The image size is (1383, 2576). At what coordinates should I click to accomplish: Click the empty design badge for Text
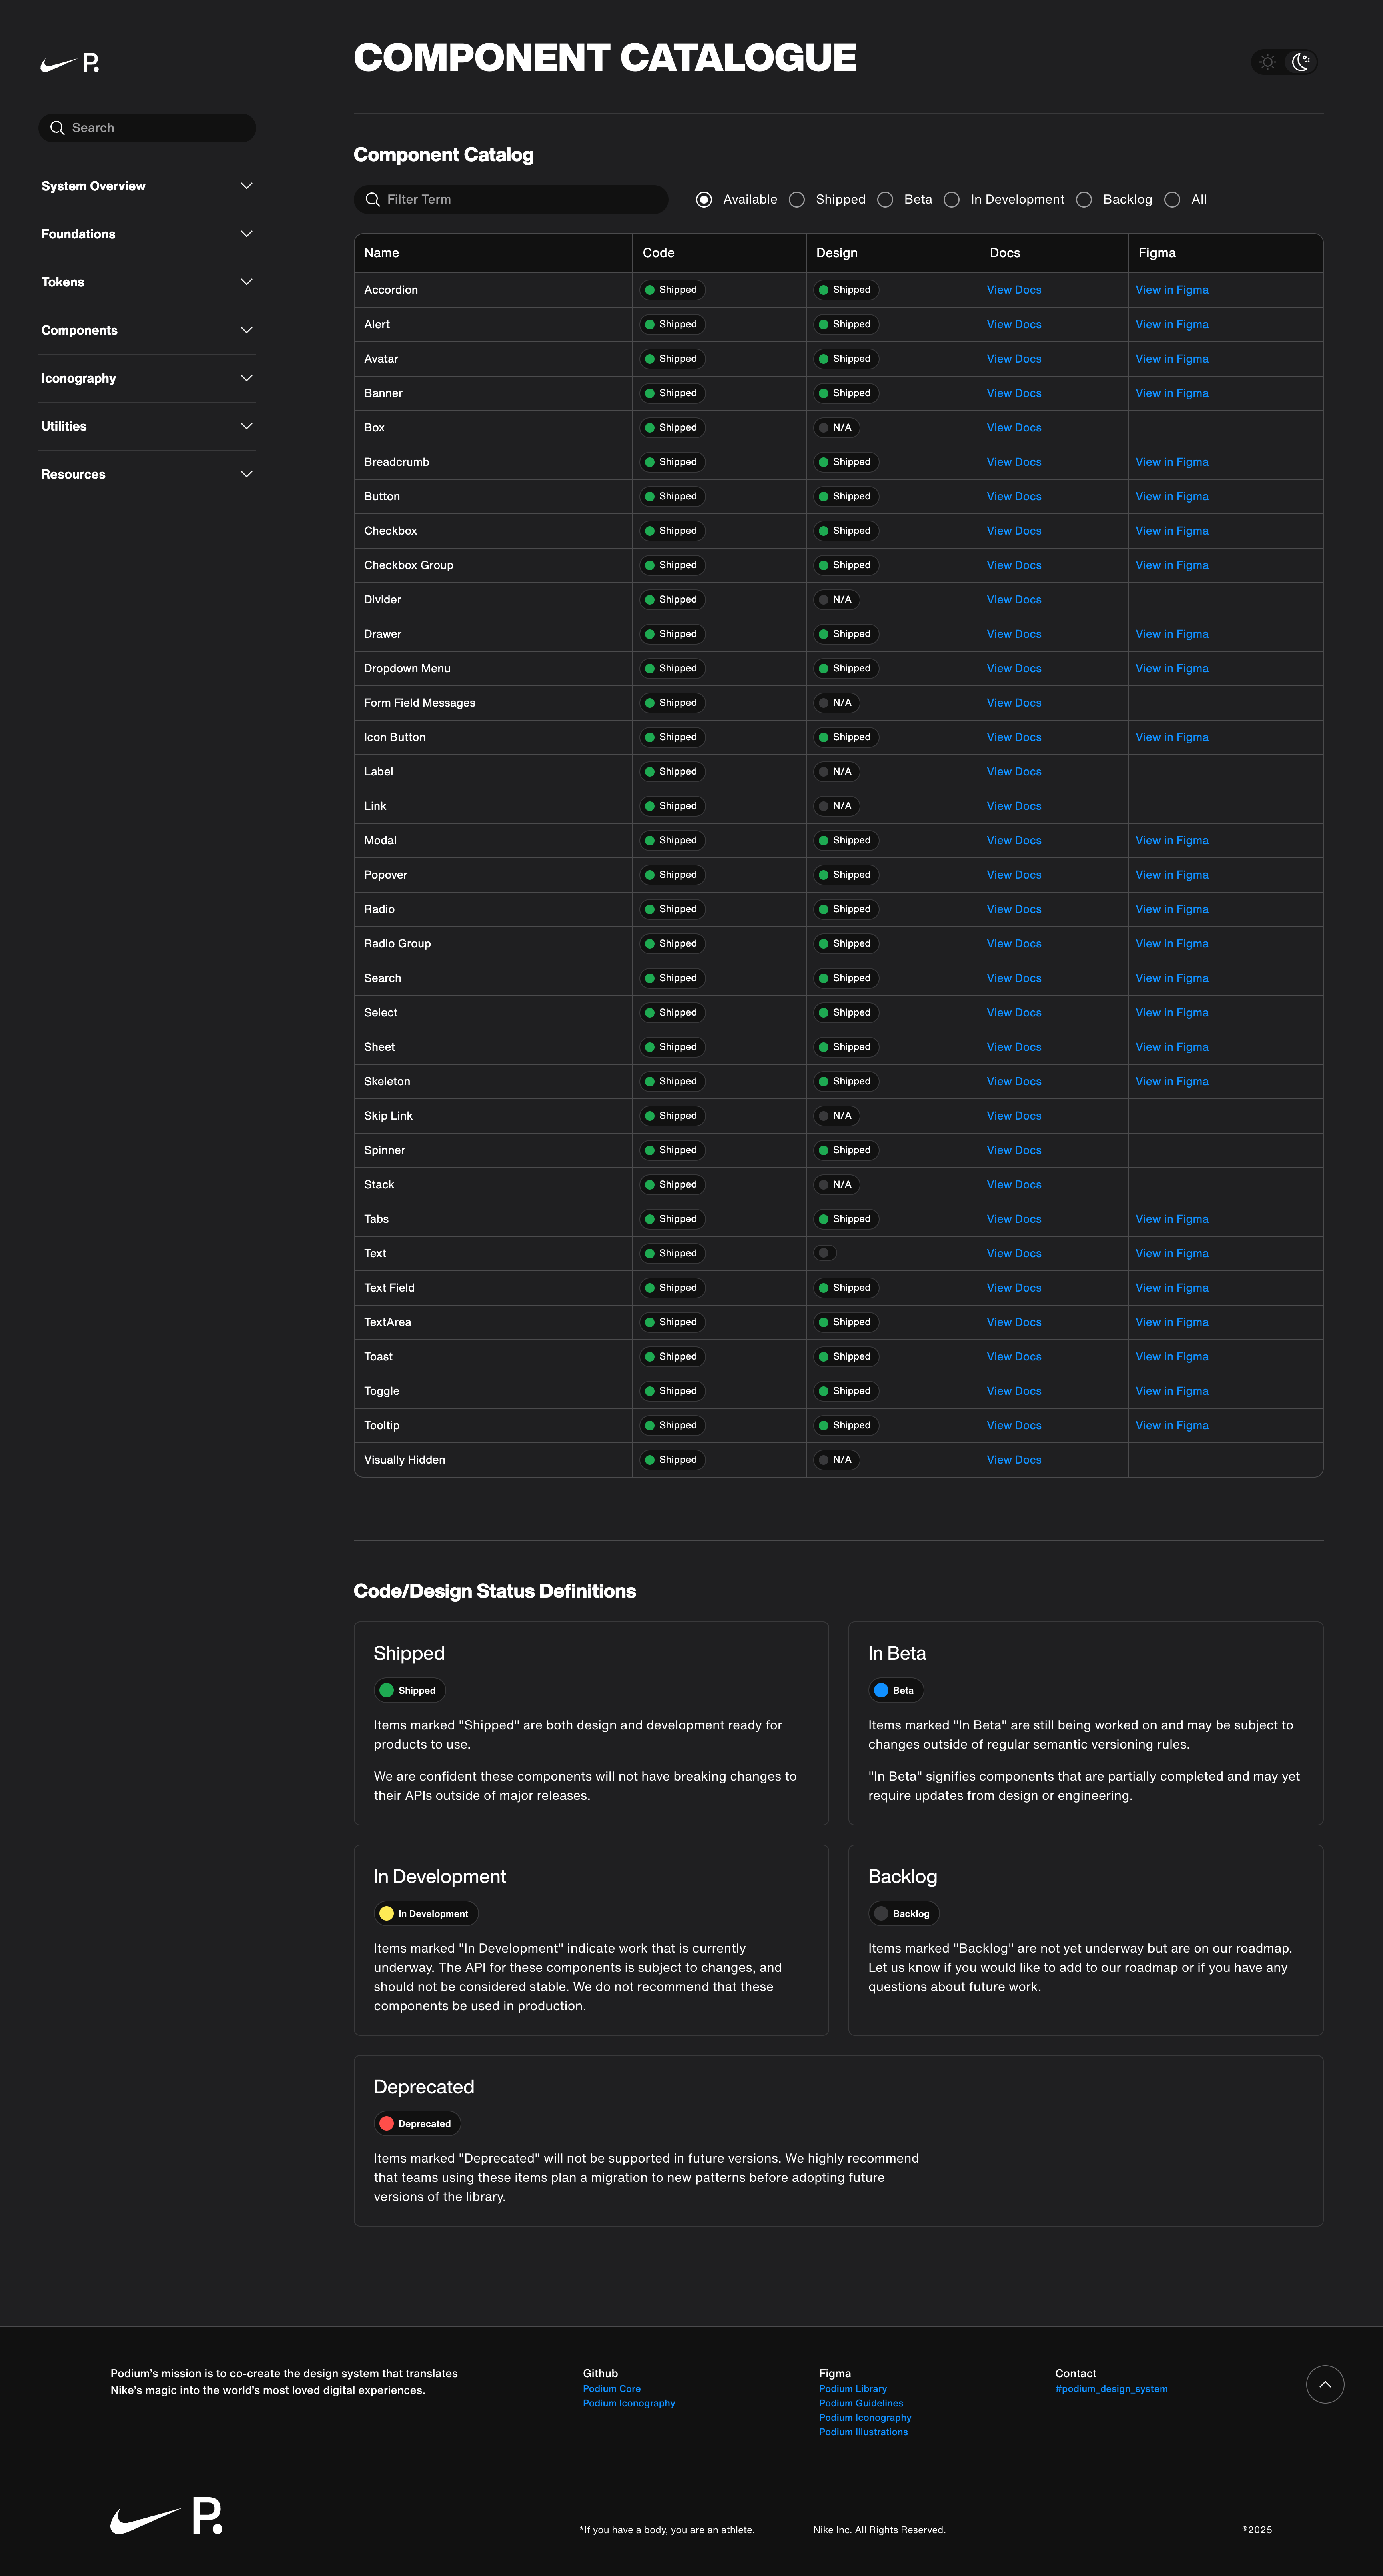point(825,1253)
